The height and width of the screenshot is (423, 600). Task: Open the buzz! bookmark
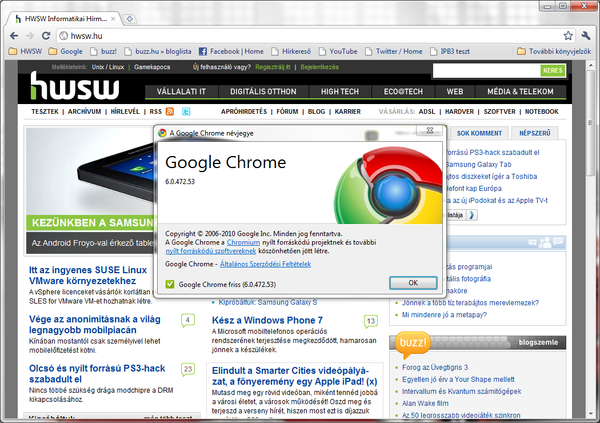click(x=103, y=51)
